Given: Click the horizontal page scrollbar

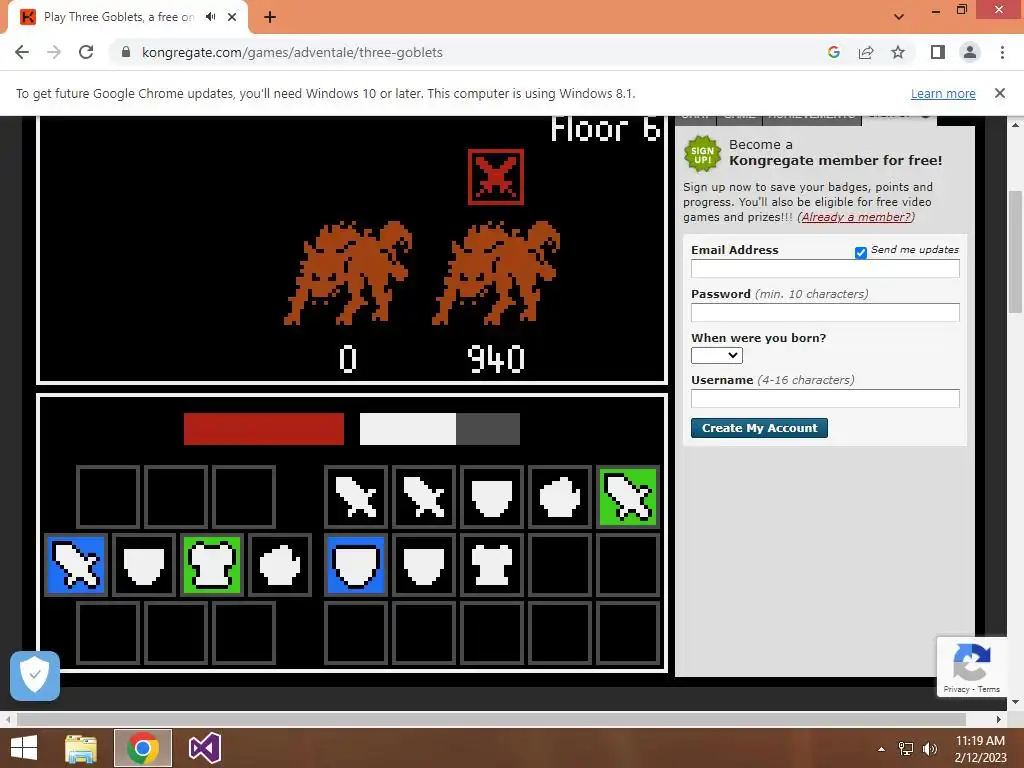Looking at the screenshot, I should [491, 719].
